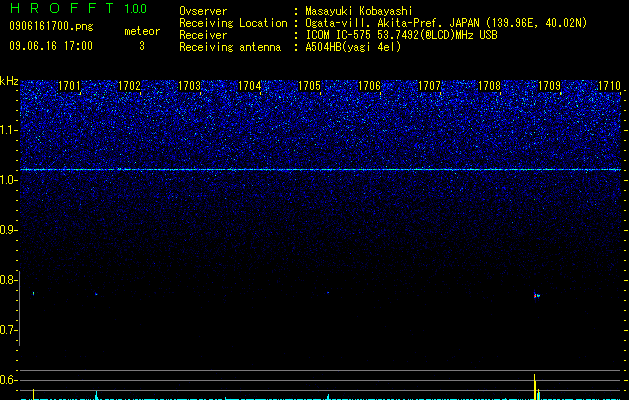The height and width of the screenshot is (400, 629).
Task: Click the tall yellow peak in bottom graph
Action: point(535,387)
